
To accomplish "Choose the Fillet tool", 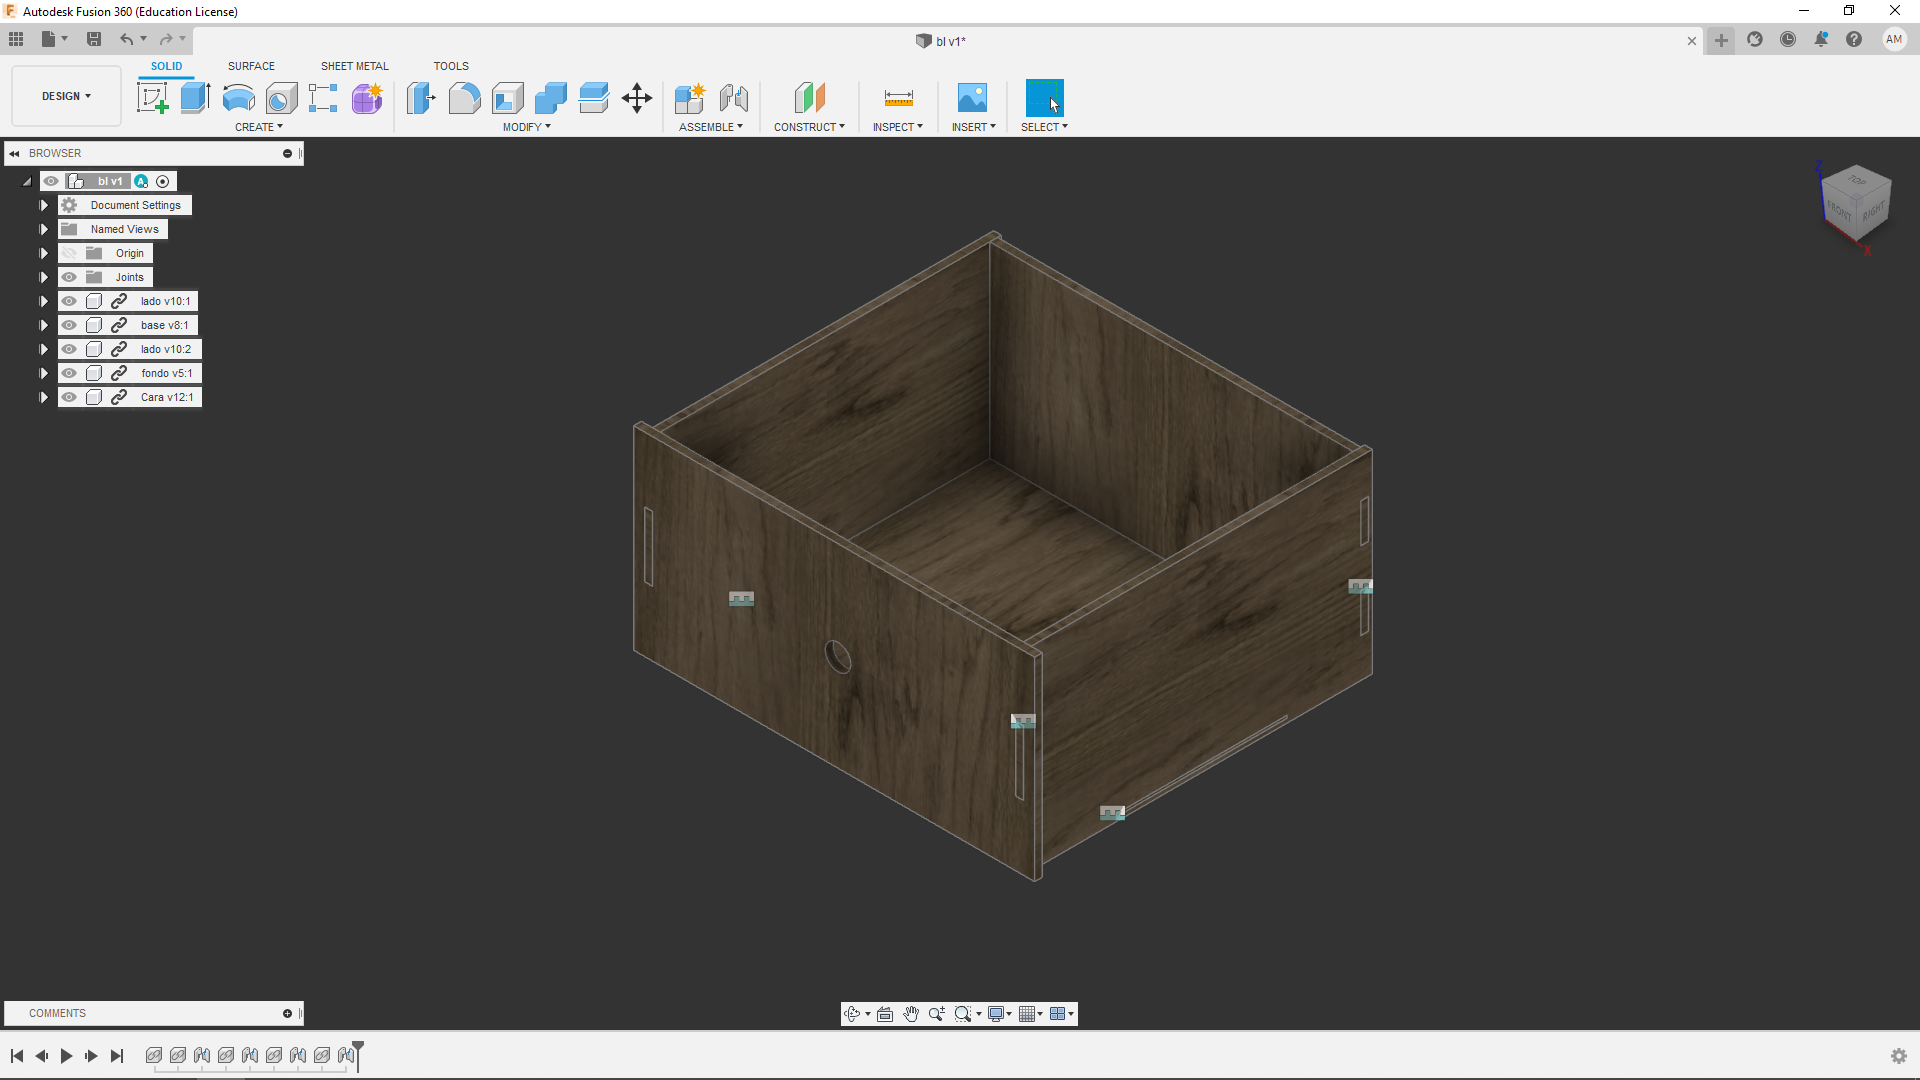I will [464, 98].
